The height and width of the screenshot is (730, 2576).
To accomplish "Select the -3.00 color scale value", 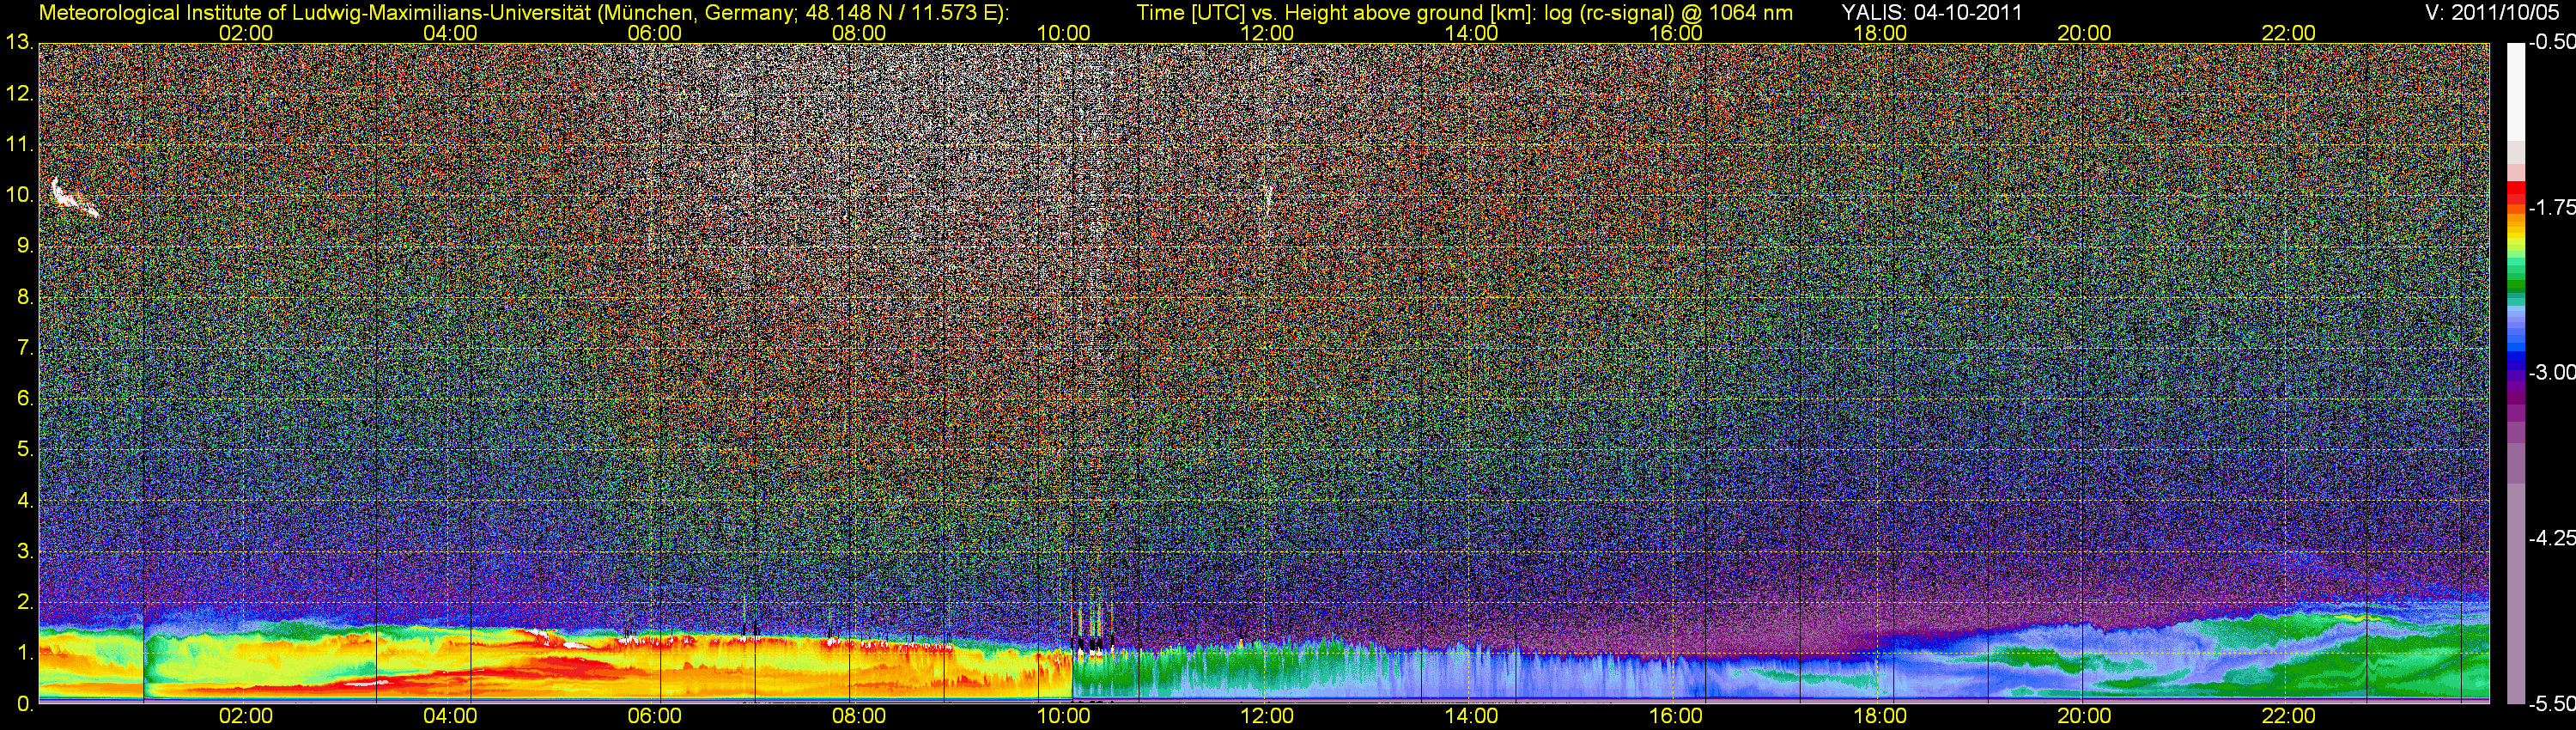I will pos(2551,373).
